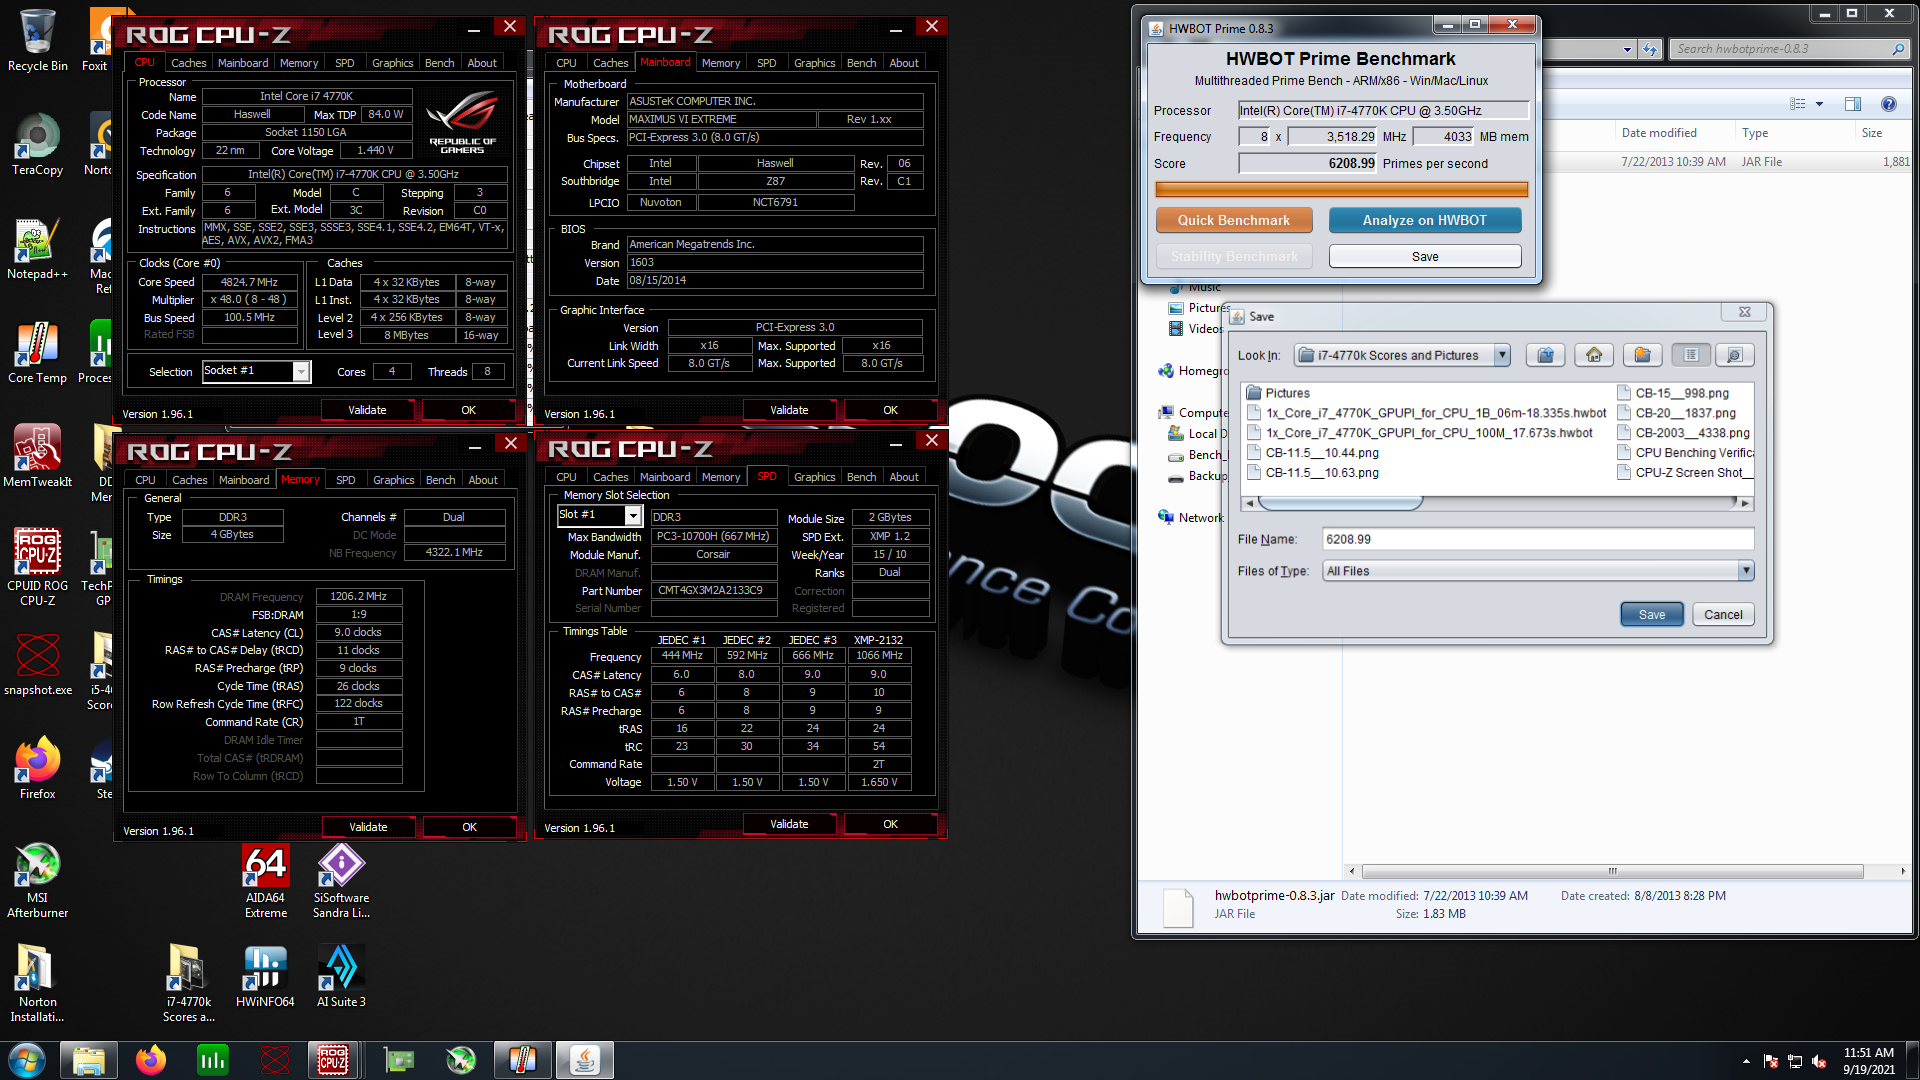Expand the Socket #1 selection dropdown

click(301, 372)
